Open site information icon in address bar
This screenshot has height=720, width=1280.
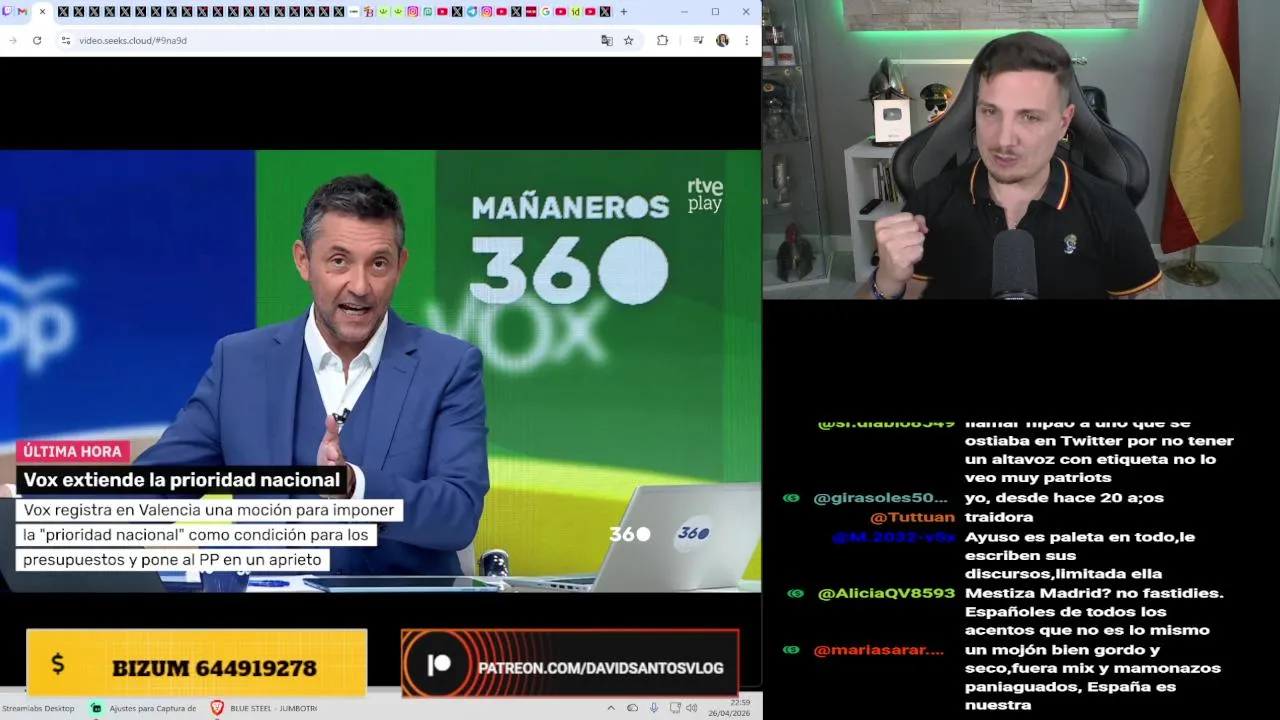click(x=65, y=40)
